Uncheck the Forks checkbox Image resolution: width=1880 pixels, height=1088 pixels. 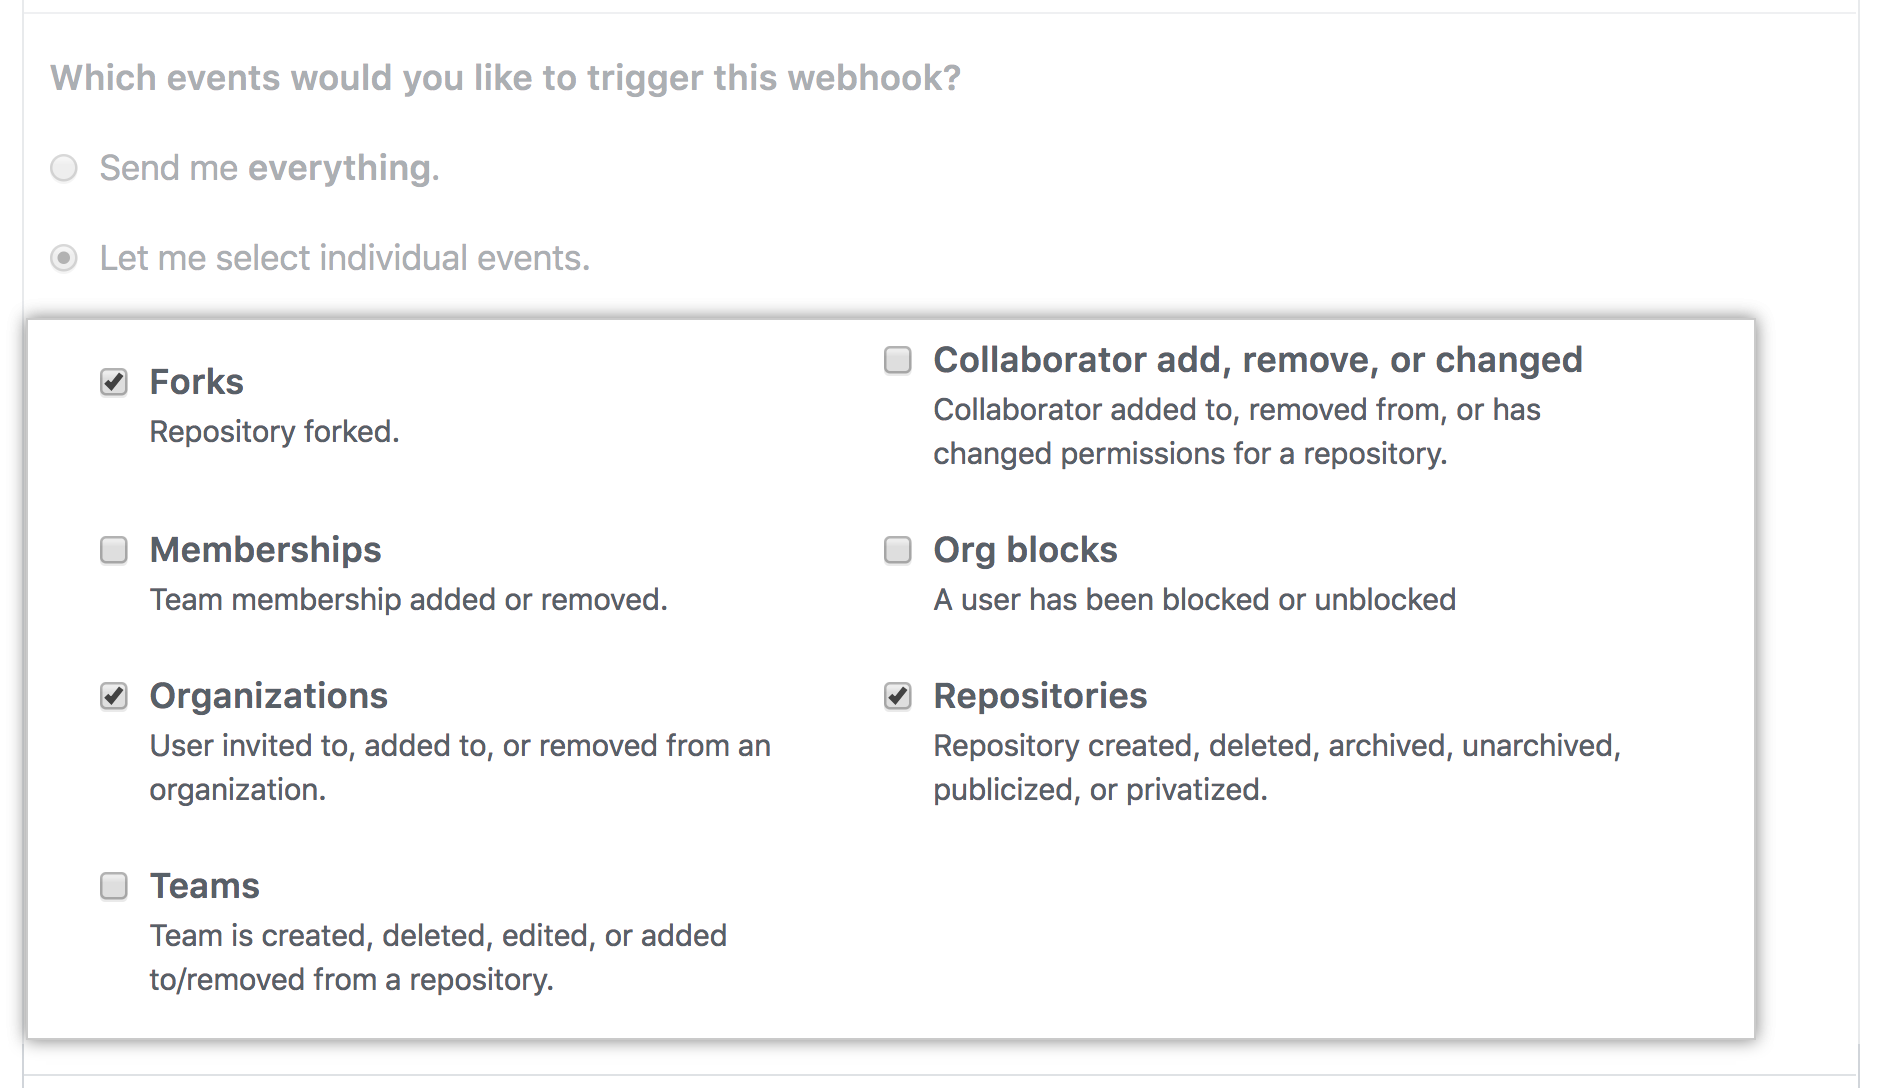(114, 382)
